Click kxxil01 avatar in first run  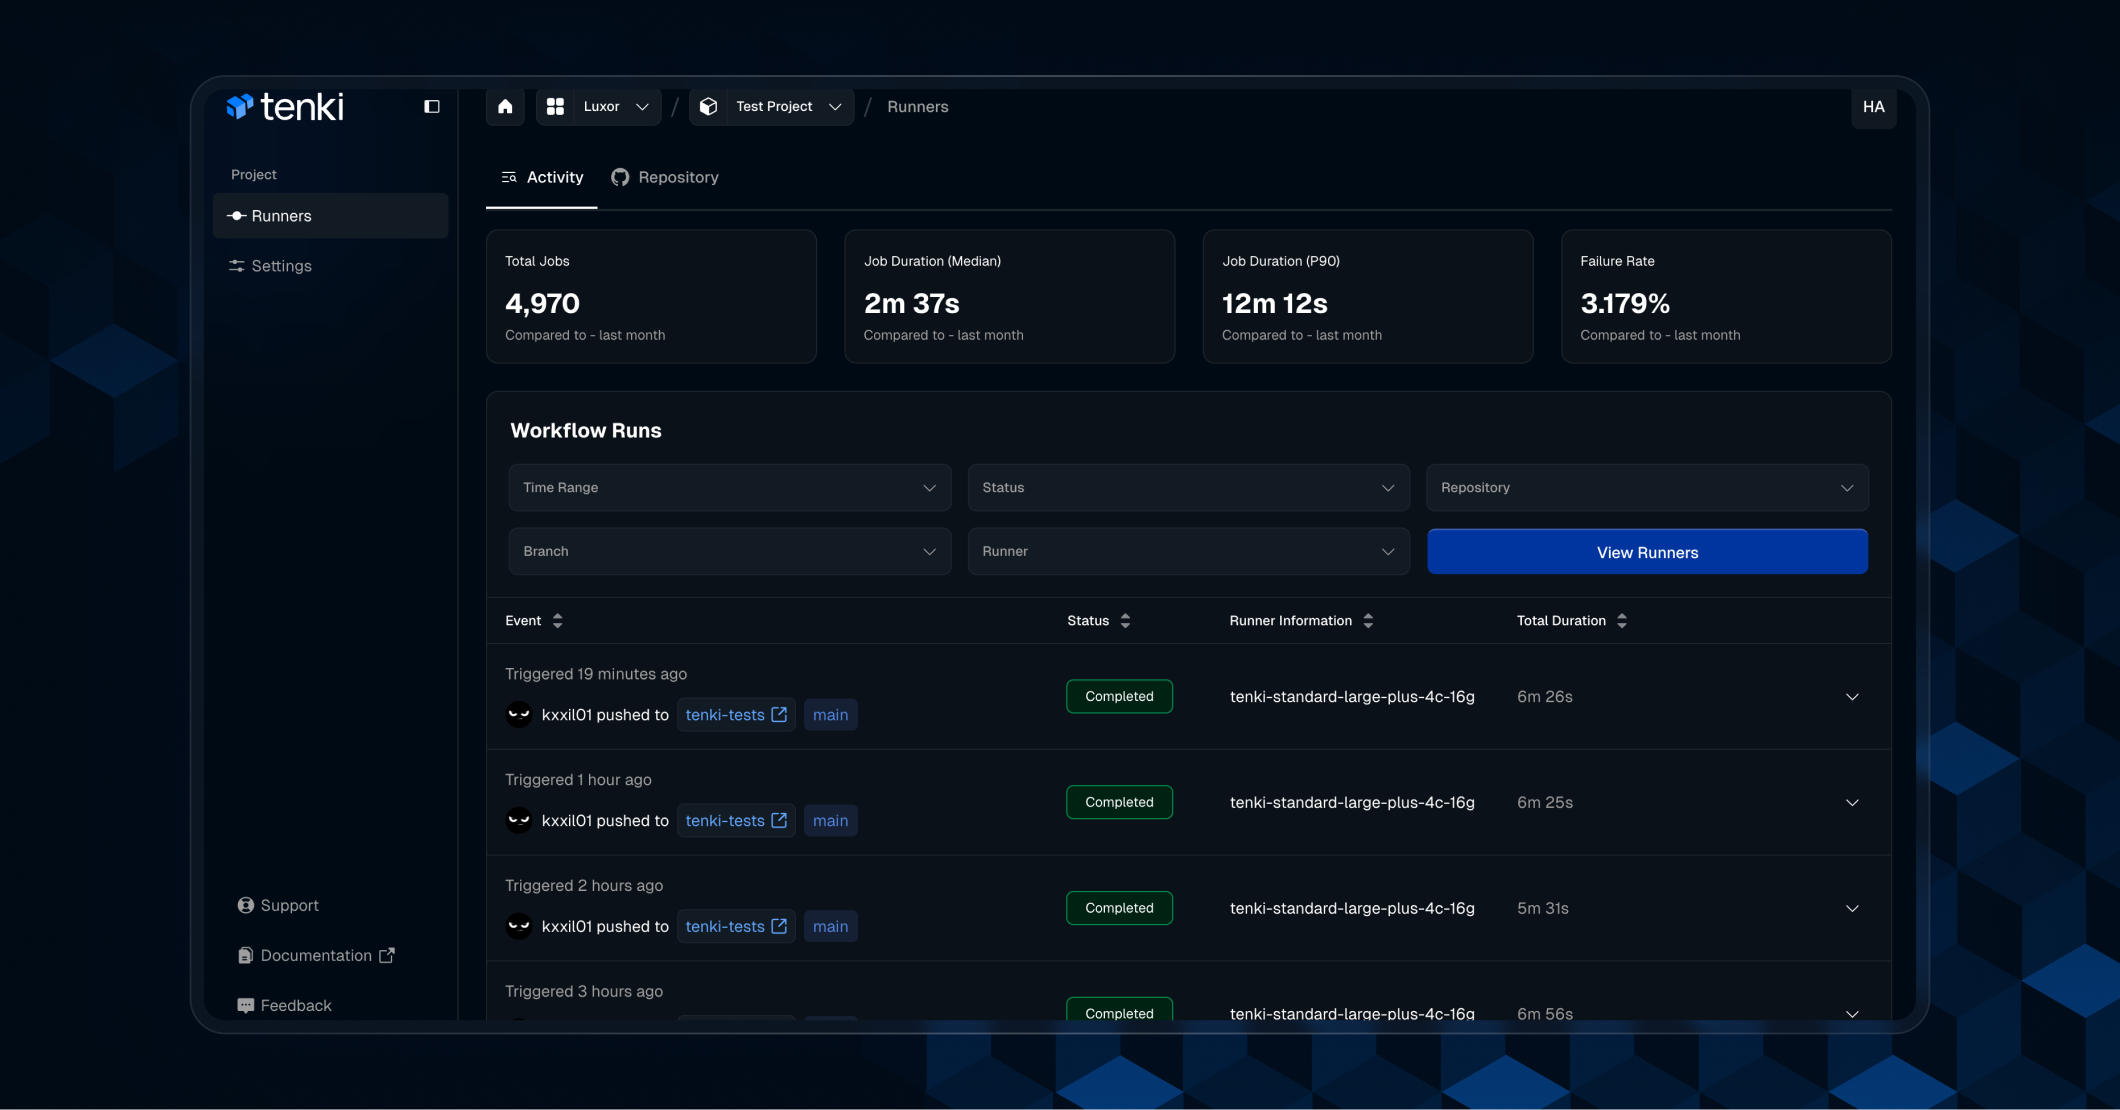tap(519, 714)
